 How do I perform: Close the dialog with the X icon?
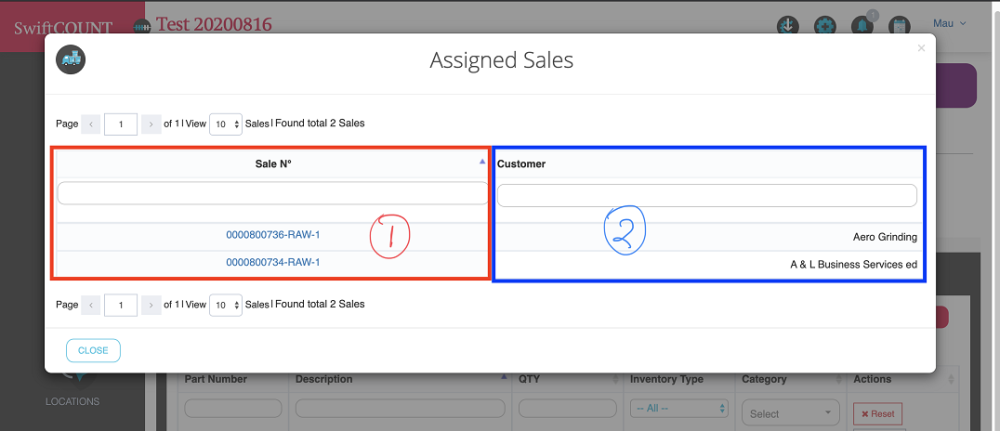(921, 47)
